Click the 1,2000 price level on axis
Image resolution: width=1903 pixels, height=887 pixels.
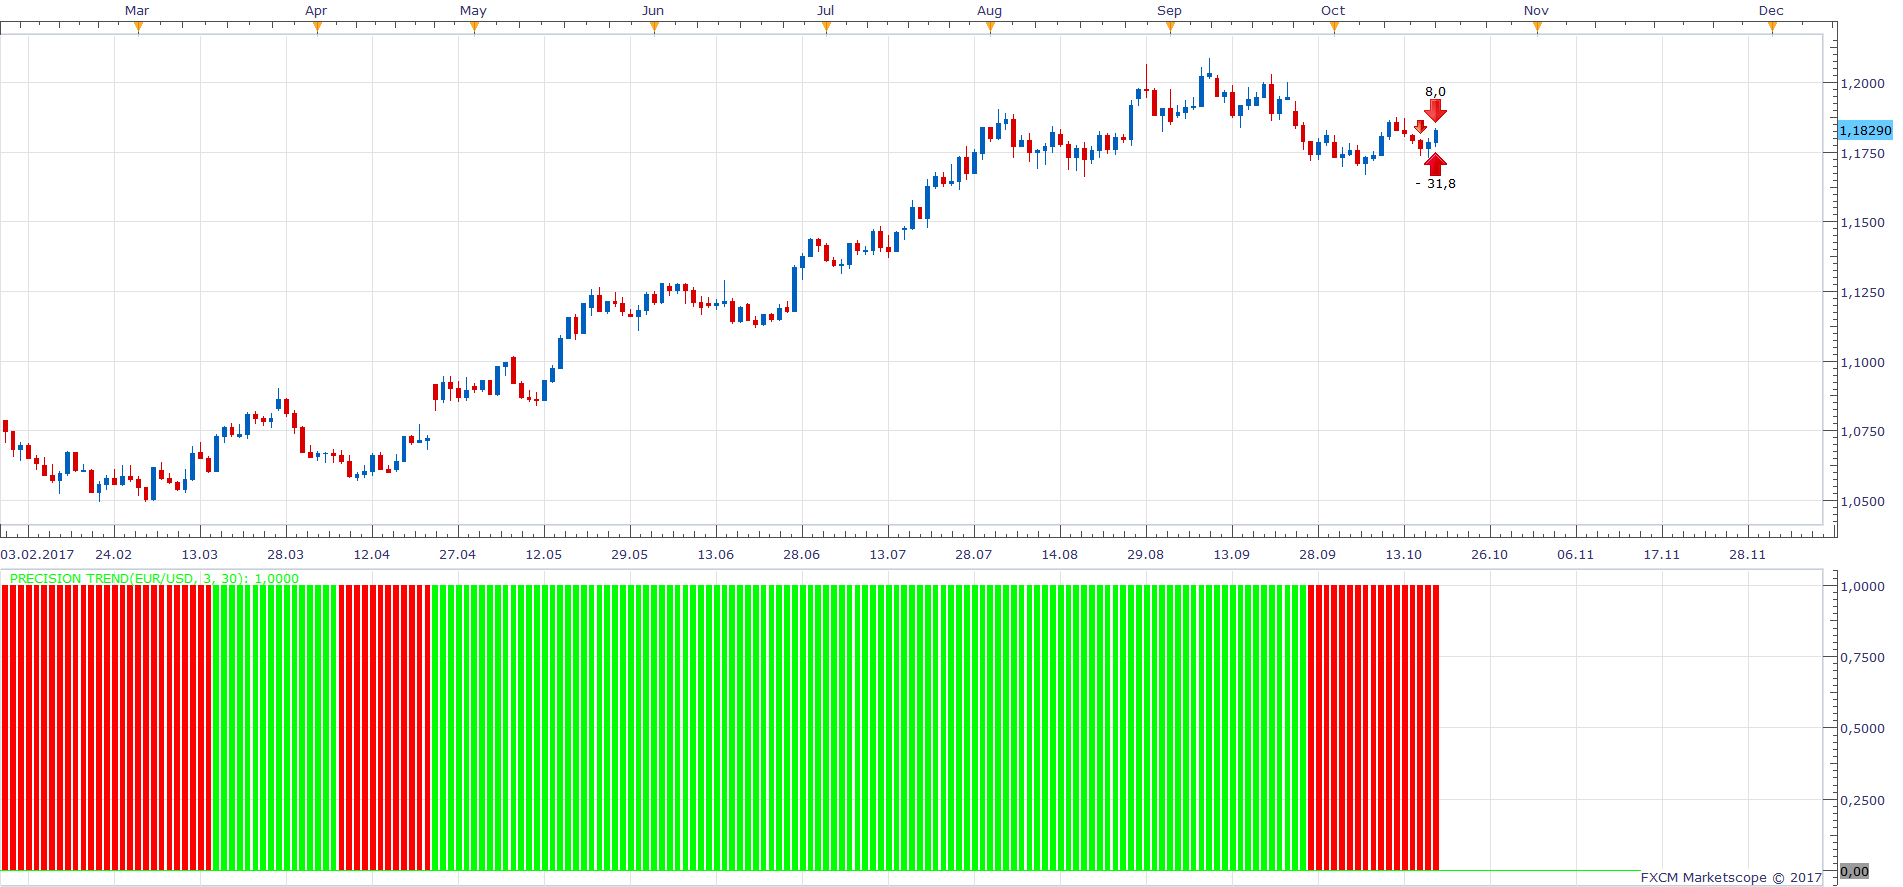click(1862, 83)
